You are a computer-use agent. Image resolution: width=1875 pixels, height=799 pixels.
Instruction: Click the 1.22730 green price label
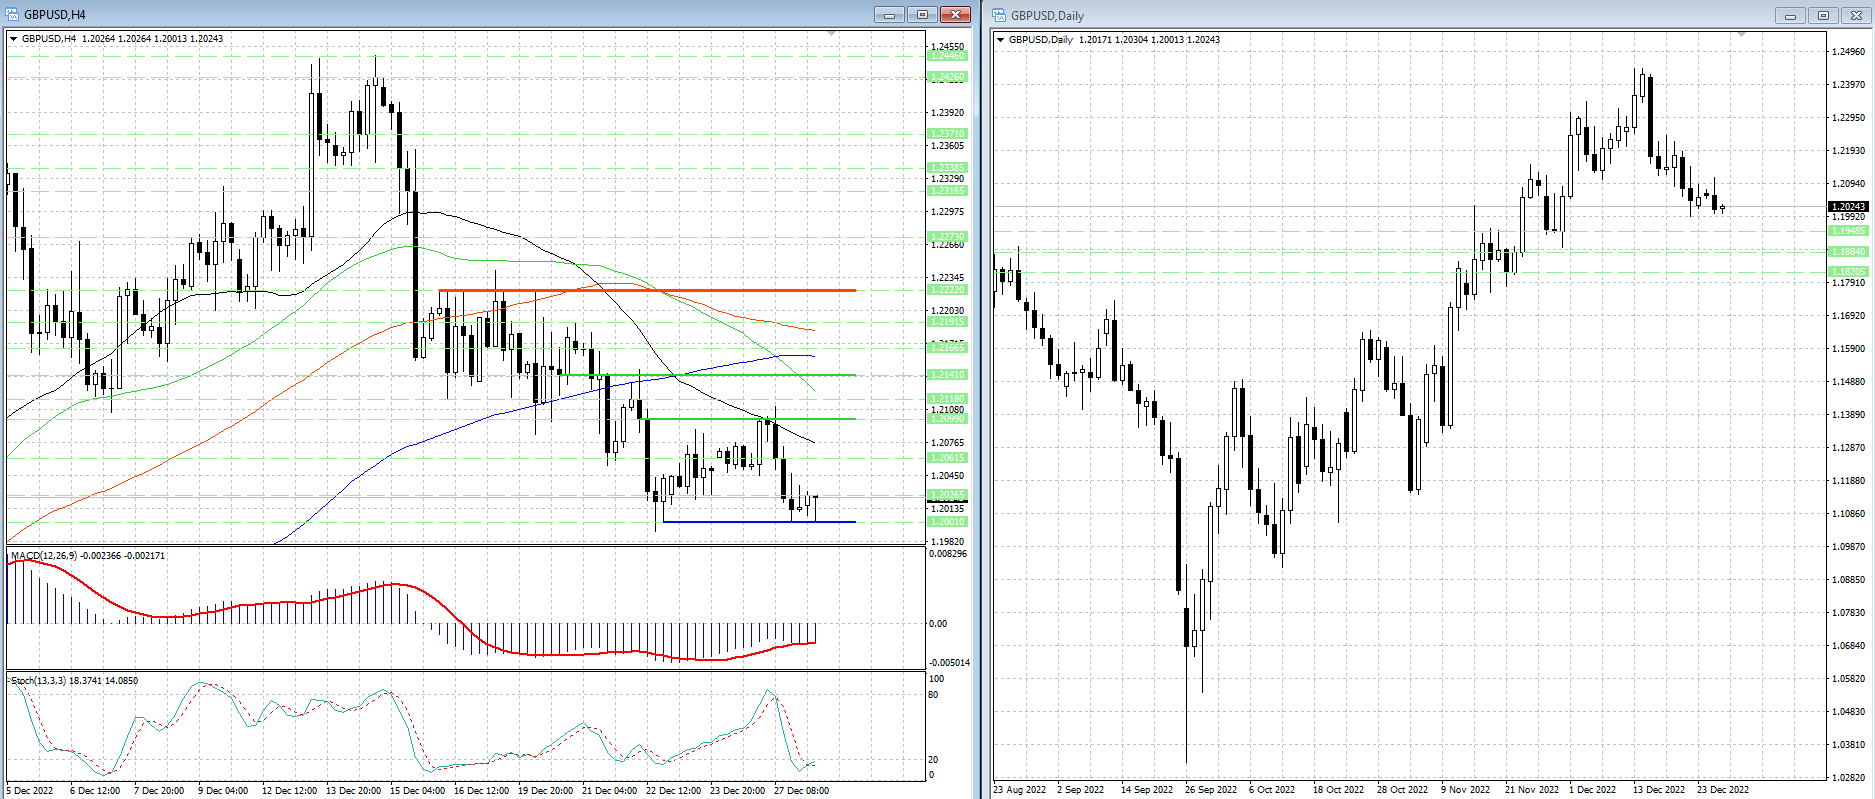tap(948, 237)
